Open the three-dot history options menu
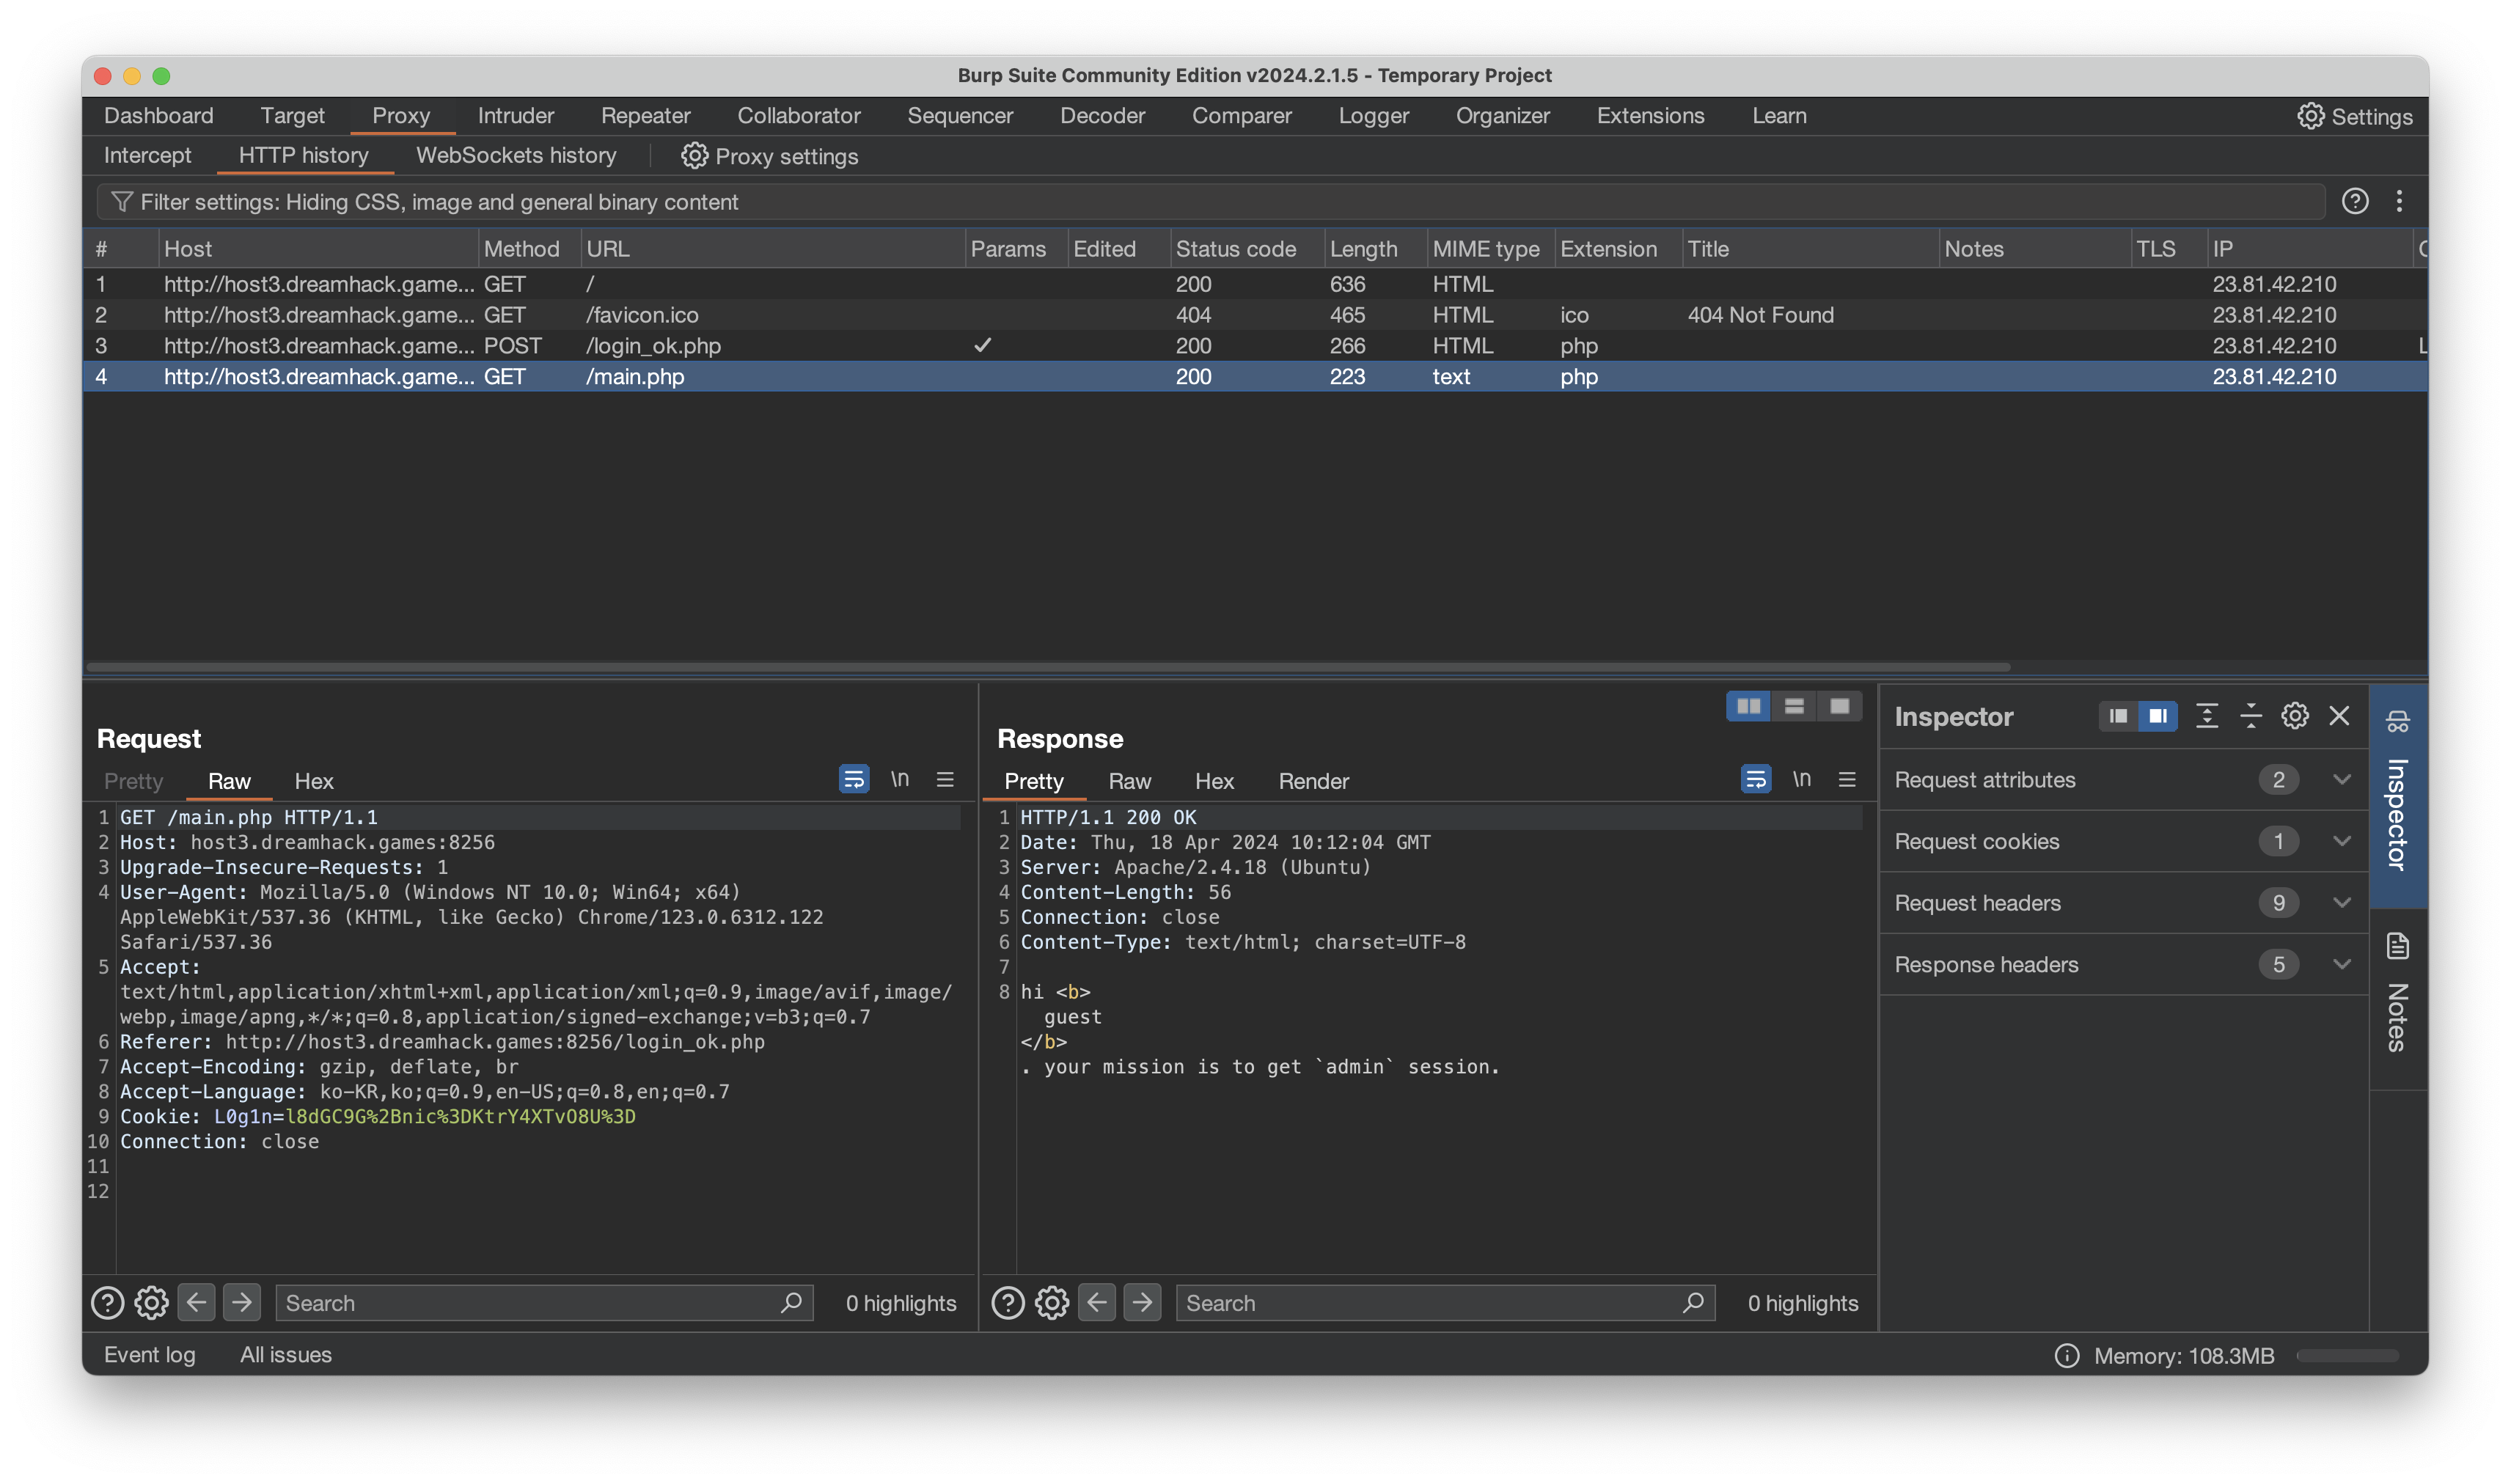The height and width of the screenshot is (1484, 2511). pyautogui.click(x=2399, y=202)
